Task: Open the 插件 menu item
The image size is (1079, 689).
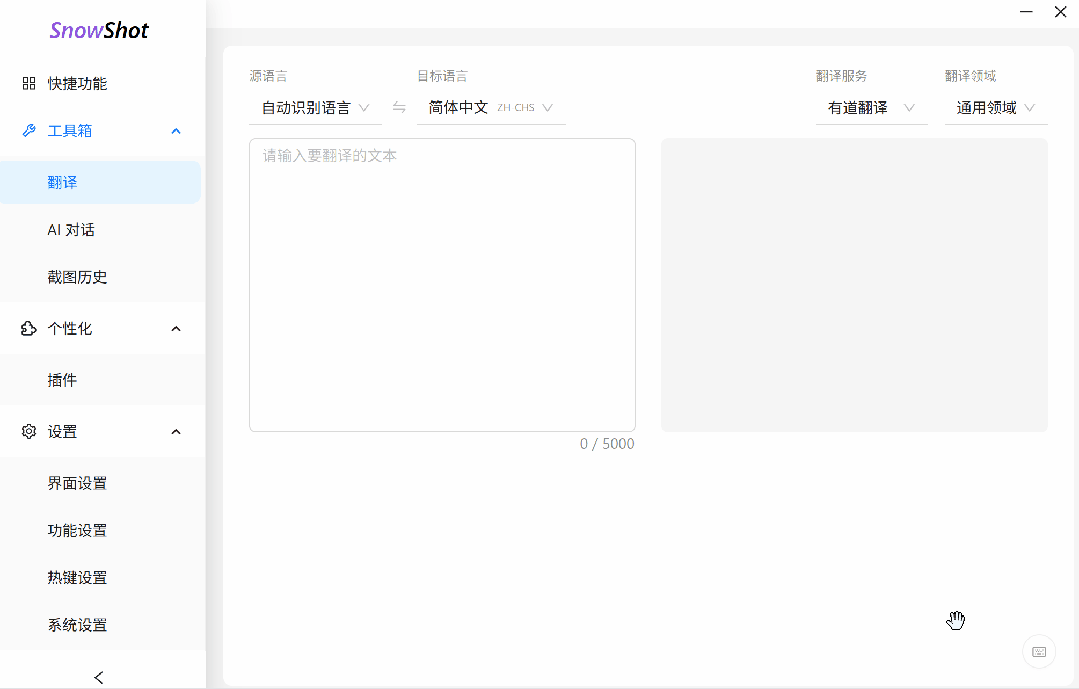Action: click(x=100, y=380)
